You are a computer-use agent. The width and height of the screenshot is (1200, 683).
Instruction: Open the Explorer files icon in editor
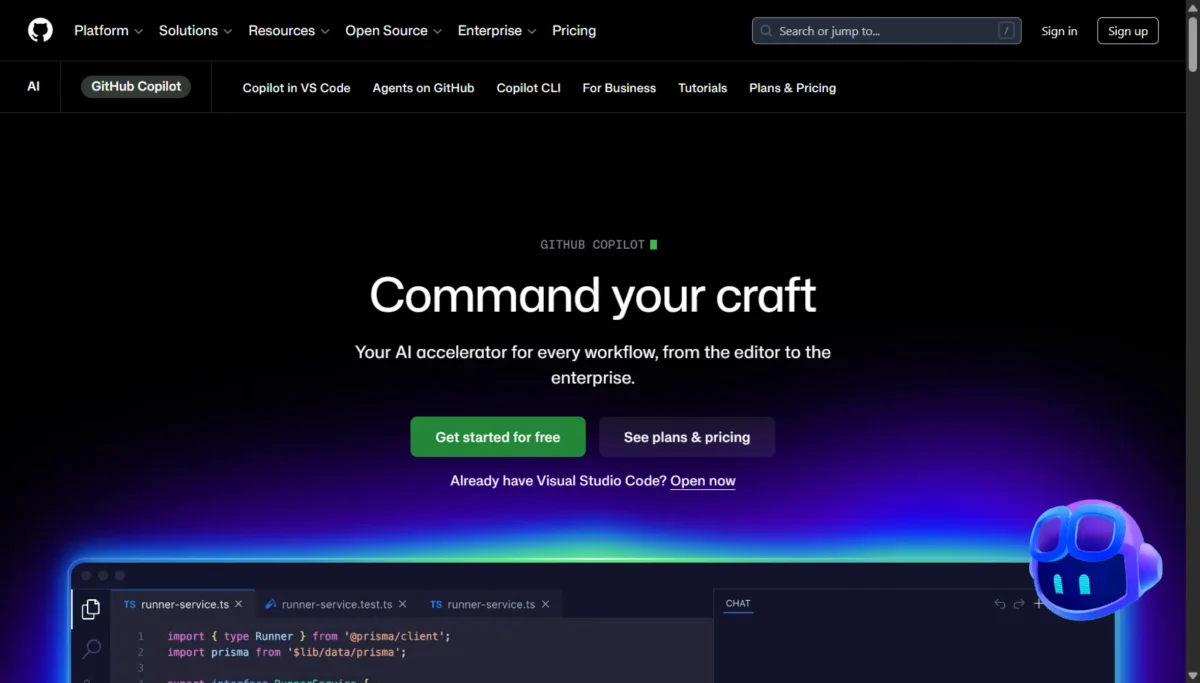(91, 609)
